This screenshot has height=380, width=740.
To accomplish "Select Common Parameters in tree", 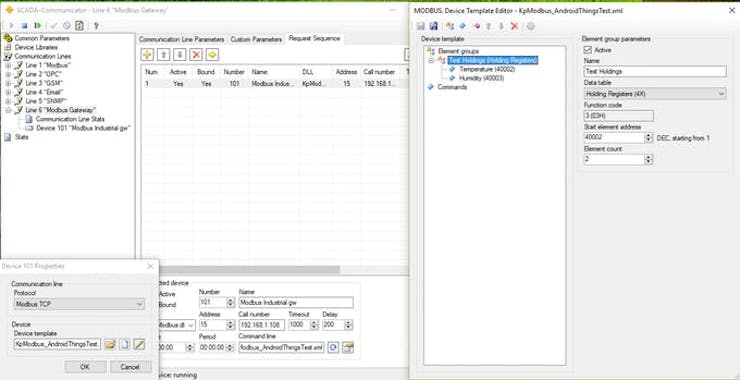I will tap(42, 38).
